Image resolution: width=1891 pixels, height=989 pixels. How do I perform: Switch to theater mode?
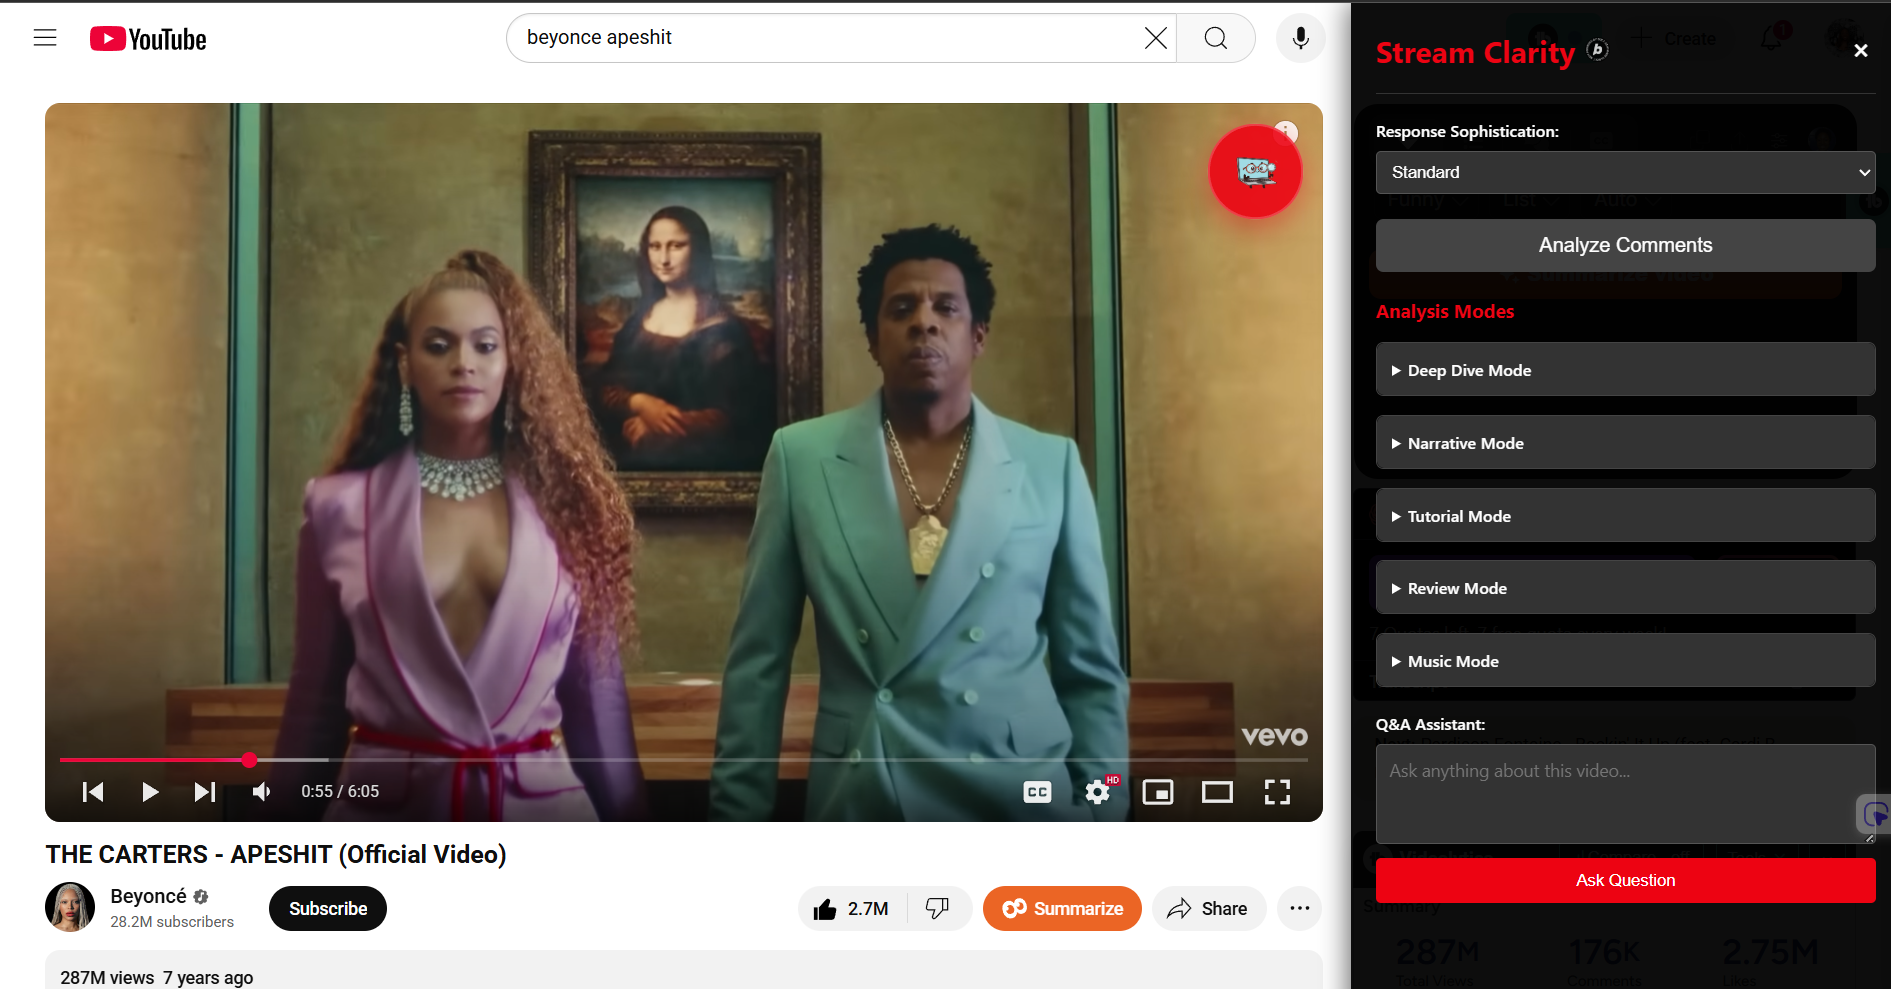[1217, 792]
